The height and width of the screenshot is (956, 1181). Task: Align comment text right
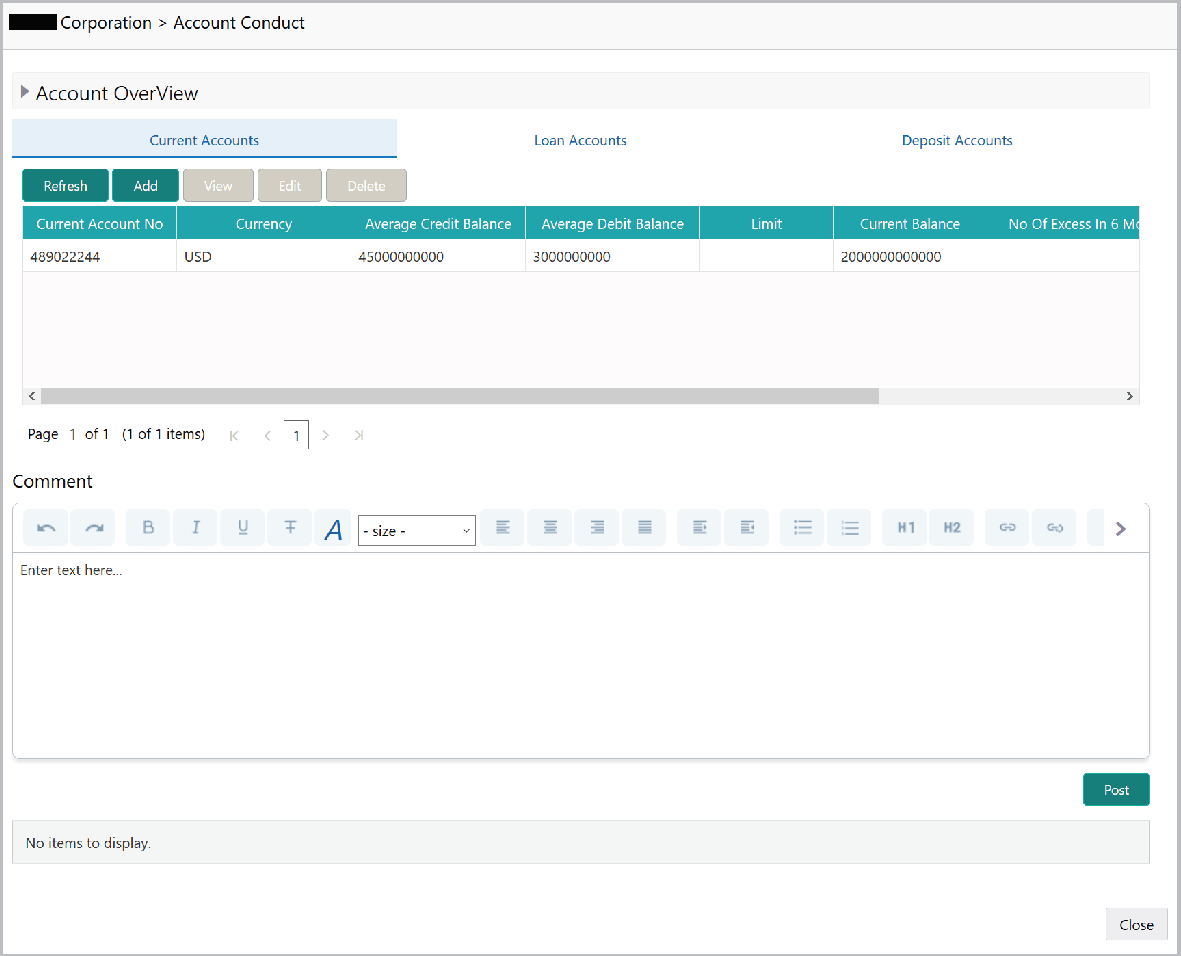[597, 527]
